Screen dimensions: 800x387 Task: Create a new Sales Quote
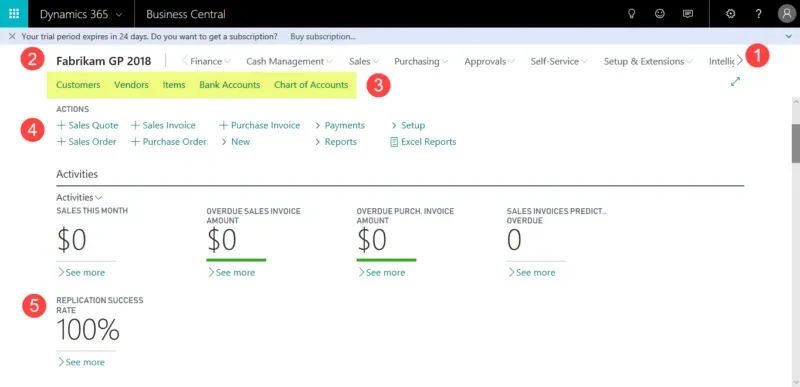point(87,125)
